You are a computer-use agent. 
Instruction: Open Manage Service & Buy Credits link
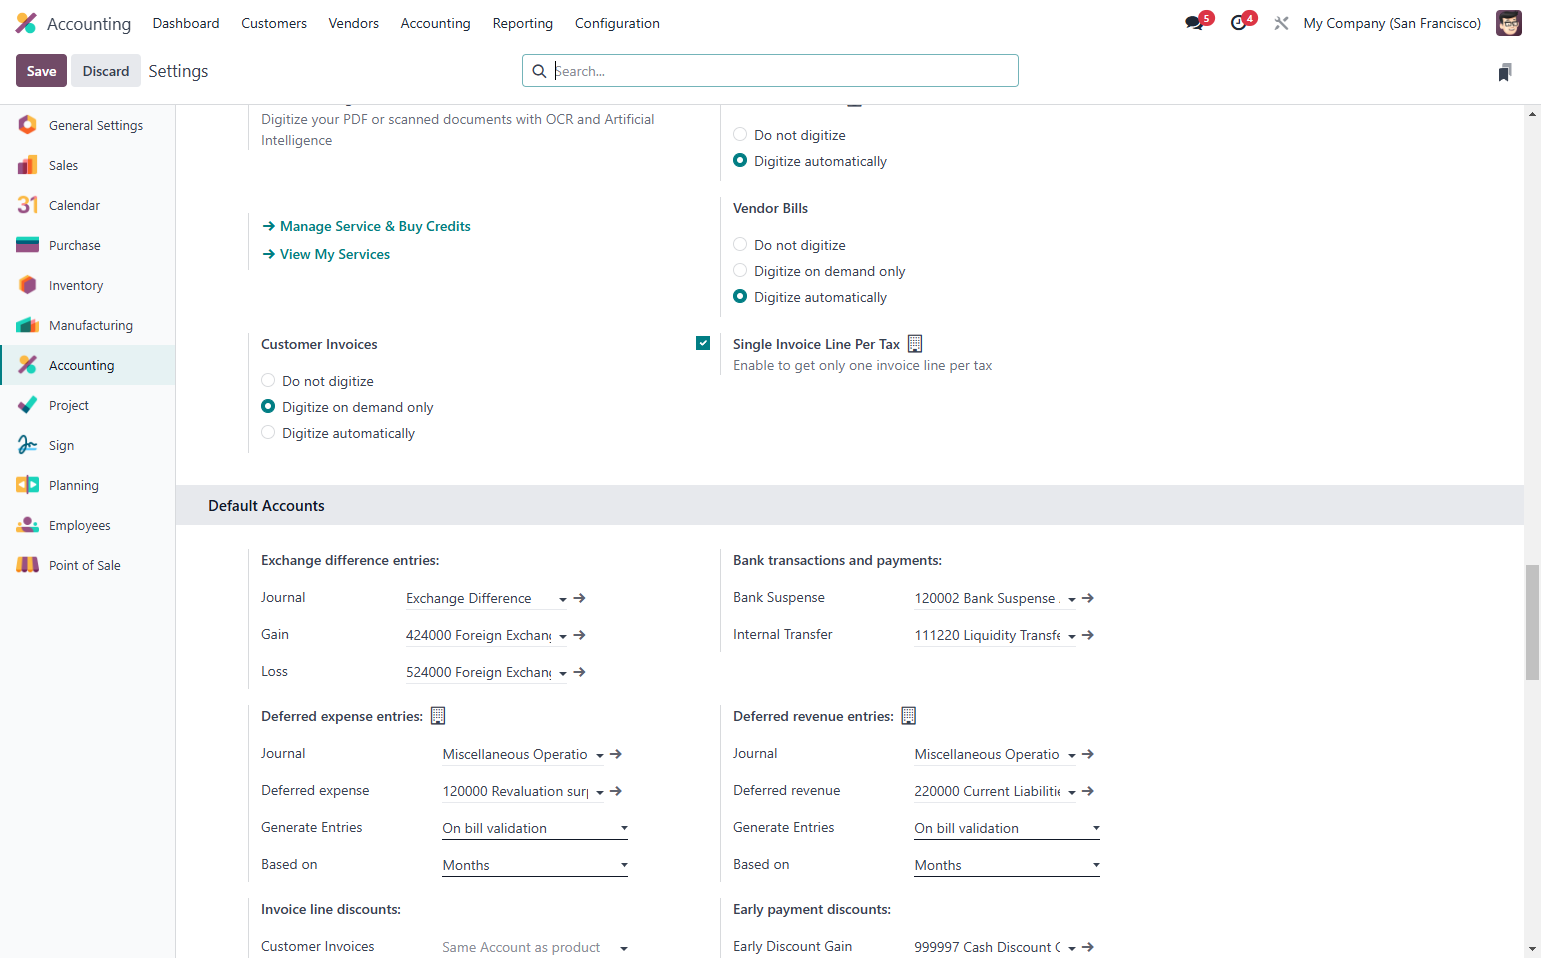366,226
